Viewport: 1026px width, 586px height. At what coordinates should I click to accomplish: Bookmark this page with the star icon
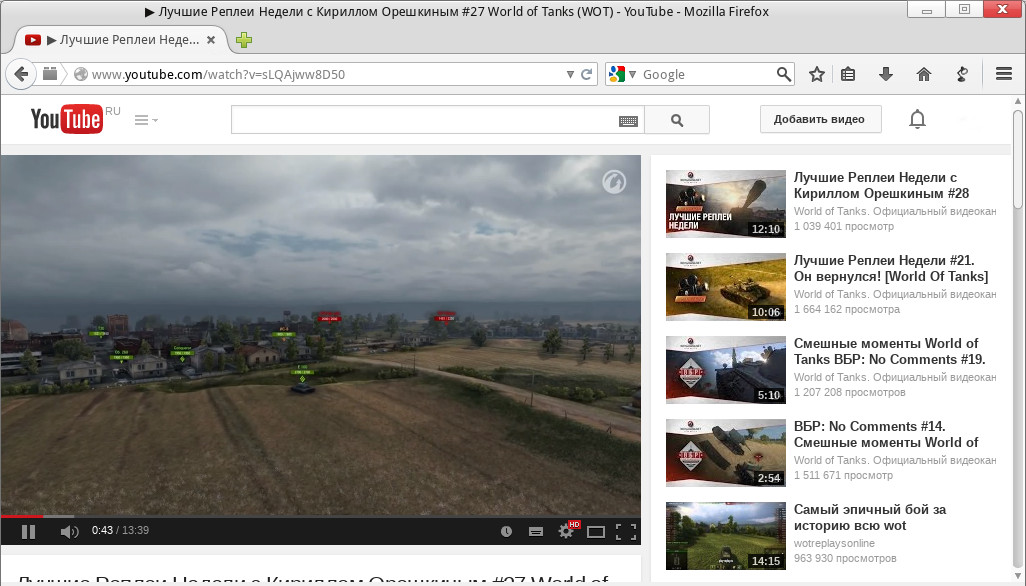(x=817, y=74)
